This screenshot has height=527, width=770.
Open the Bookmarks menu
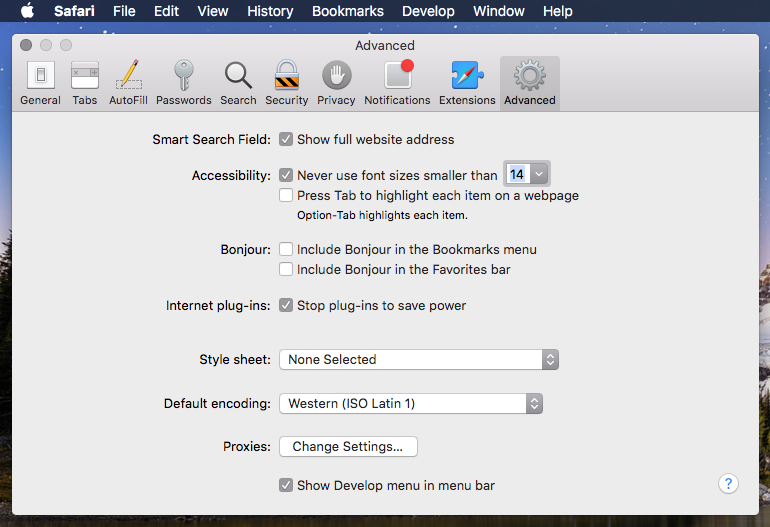pos(348,11)
